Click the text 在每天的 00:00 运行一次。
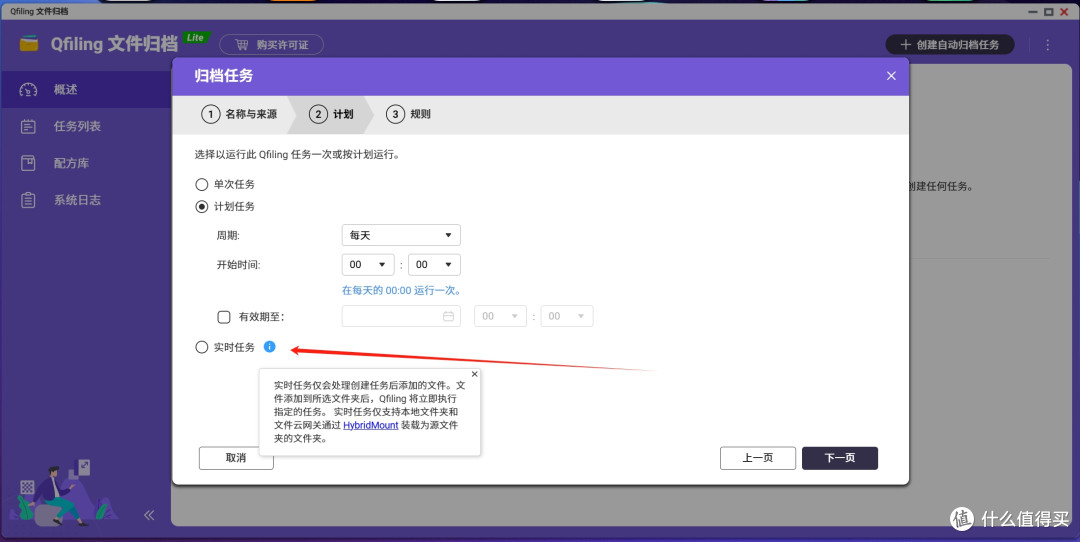 [x=402, y=291]
